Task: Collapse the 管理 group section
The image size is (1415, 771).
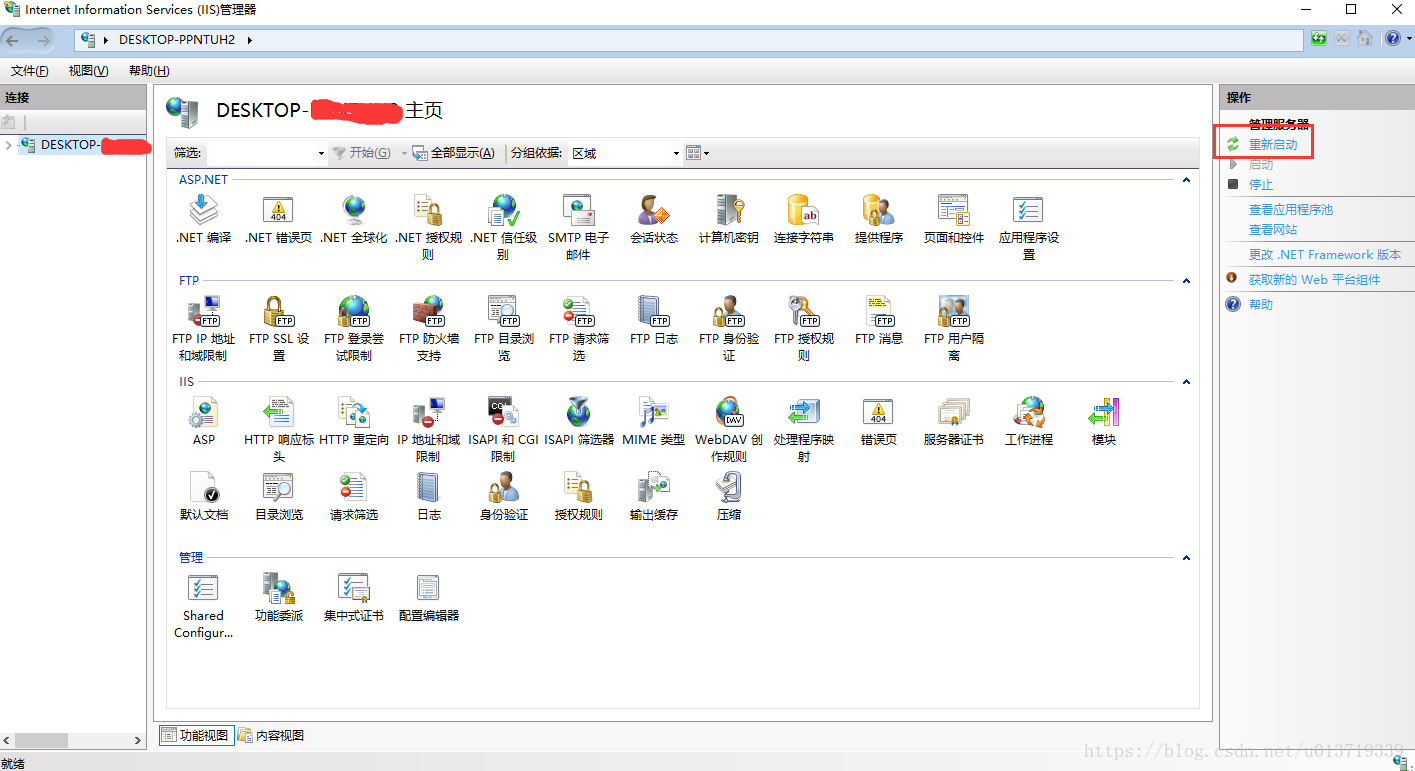Action: pyautogui.click(x=1187, y=558)
